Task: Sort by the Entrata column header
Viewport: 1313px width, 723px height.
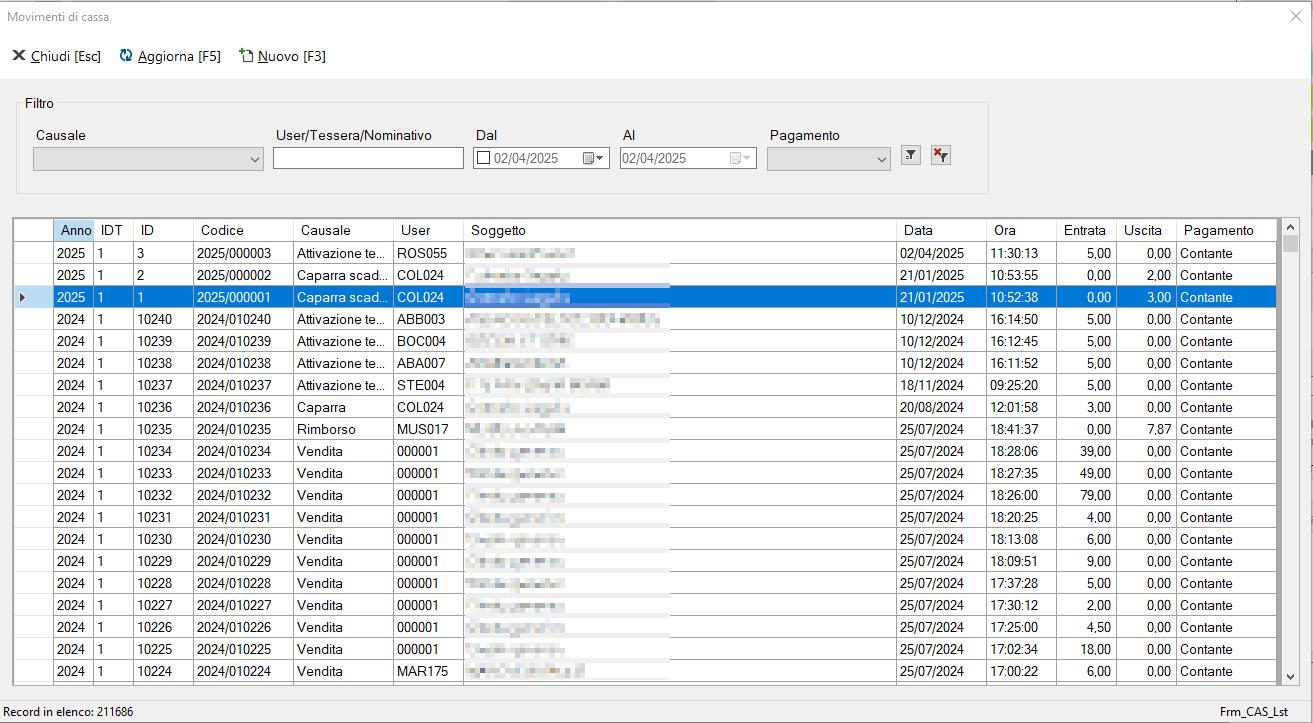Action: pyautogui.click(x=1085, y=230)
